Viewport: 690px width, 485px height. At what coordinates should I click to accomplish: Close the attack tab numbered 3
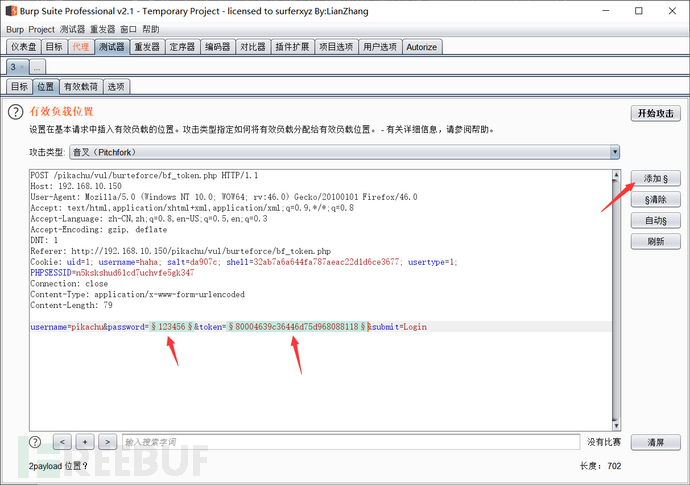tap(22, 67)
